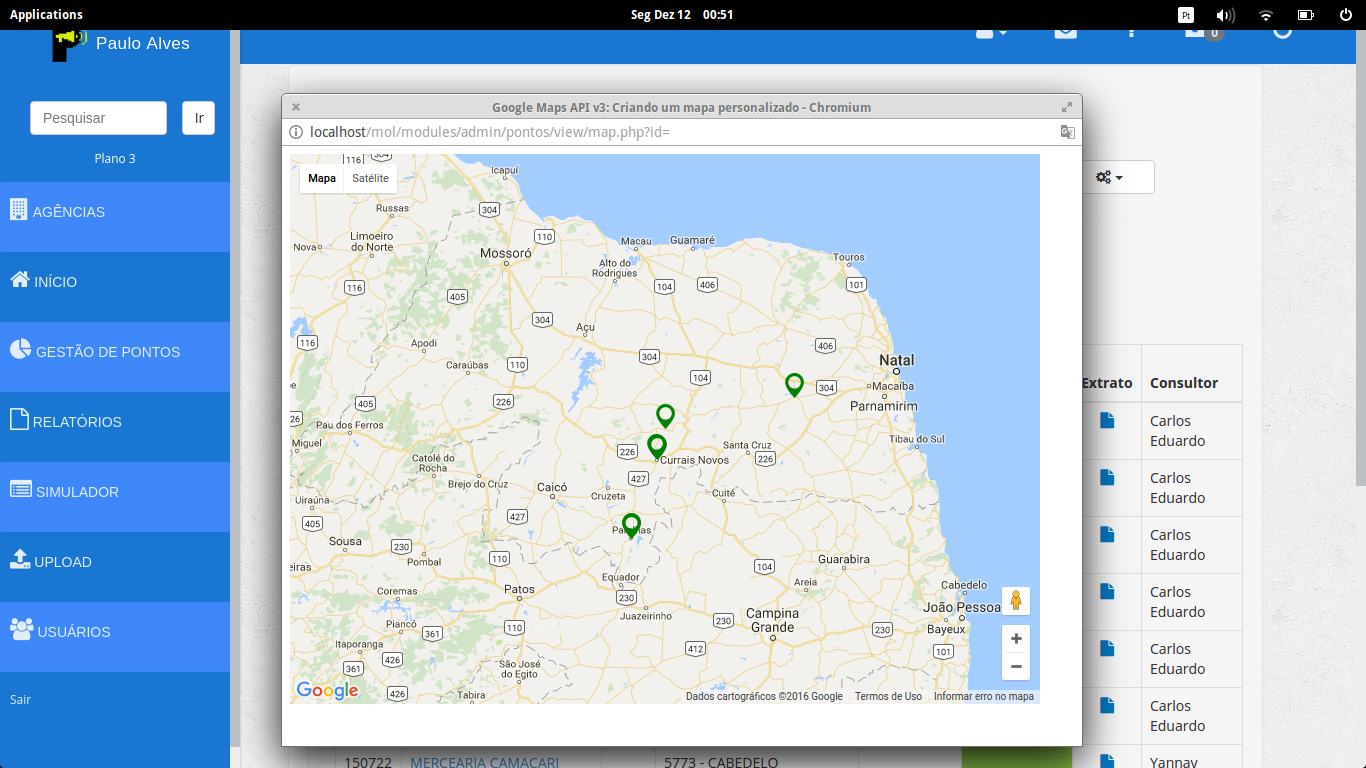Click Caicó label on the map

(552, 488)
